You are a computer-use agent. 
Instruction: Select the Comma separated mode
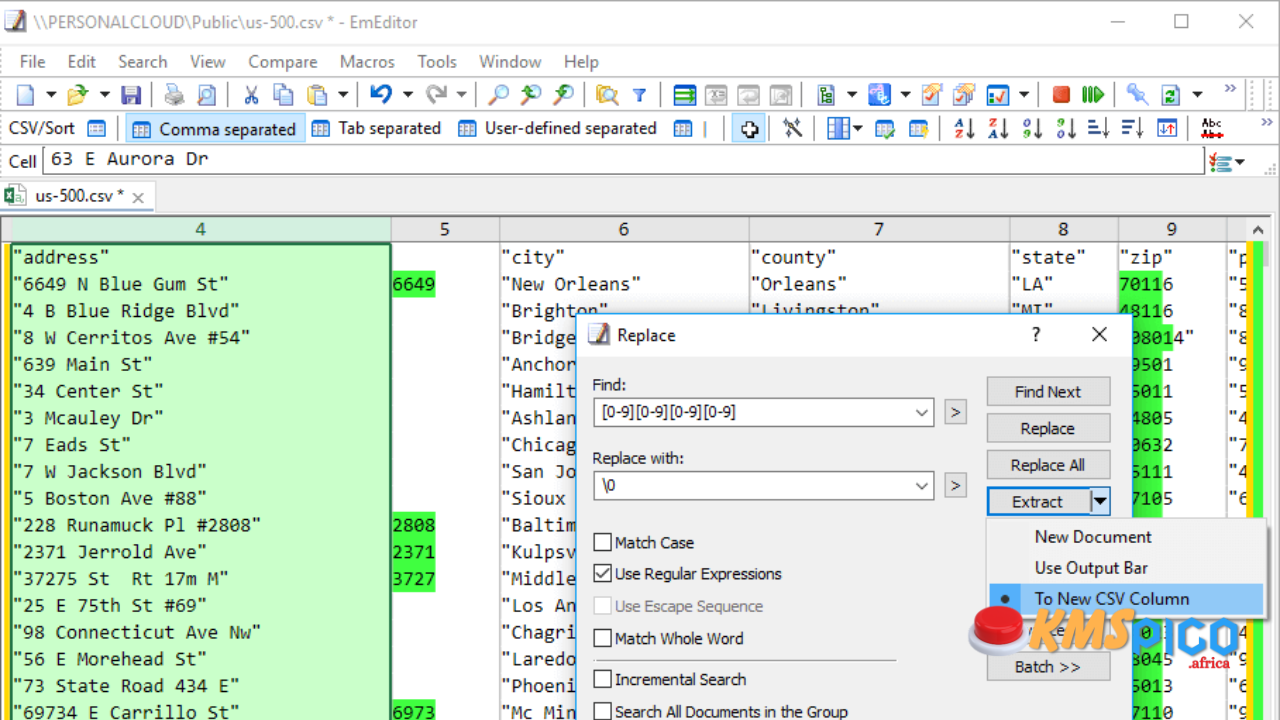click(214, 128)
